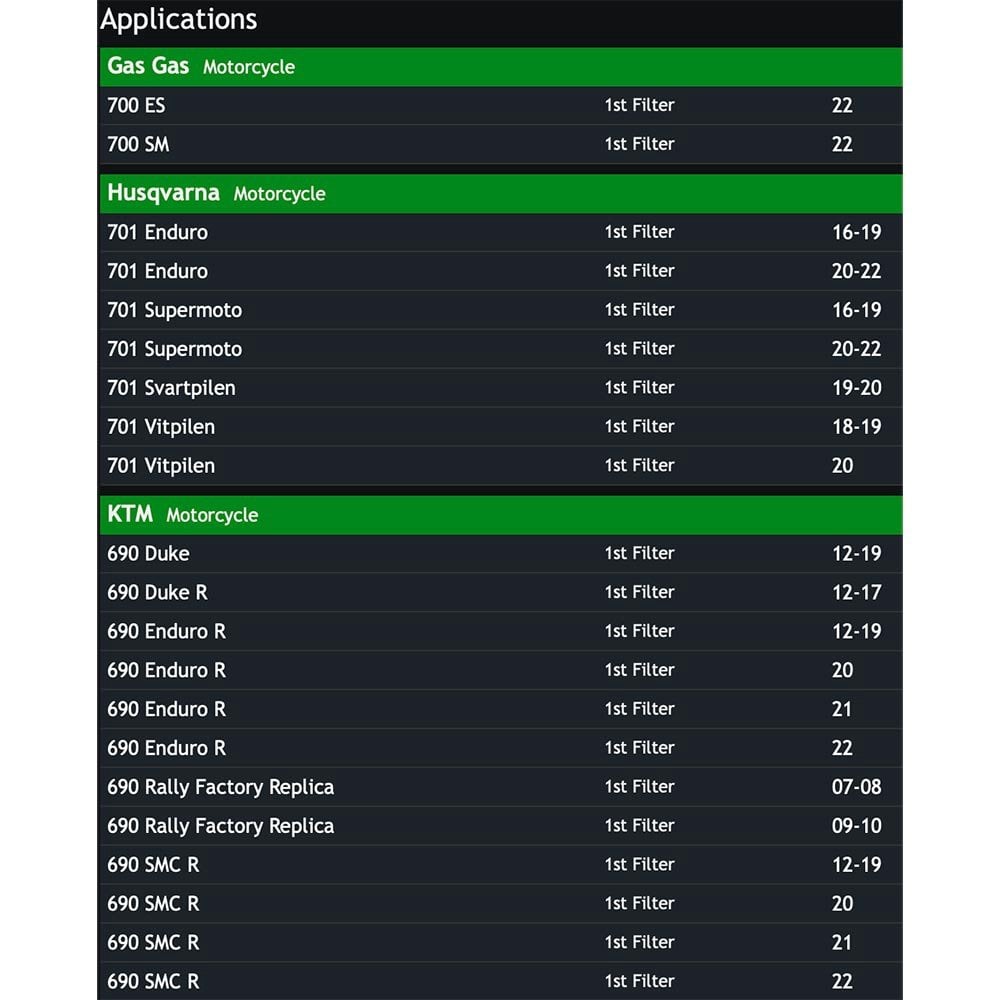The height and width of the screenshot is (1000, 1000).
Task: Click 701 Supermoto 16-19 entry
Action: coord(501,310)
